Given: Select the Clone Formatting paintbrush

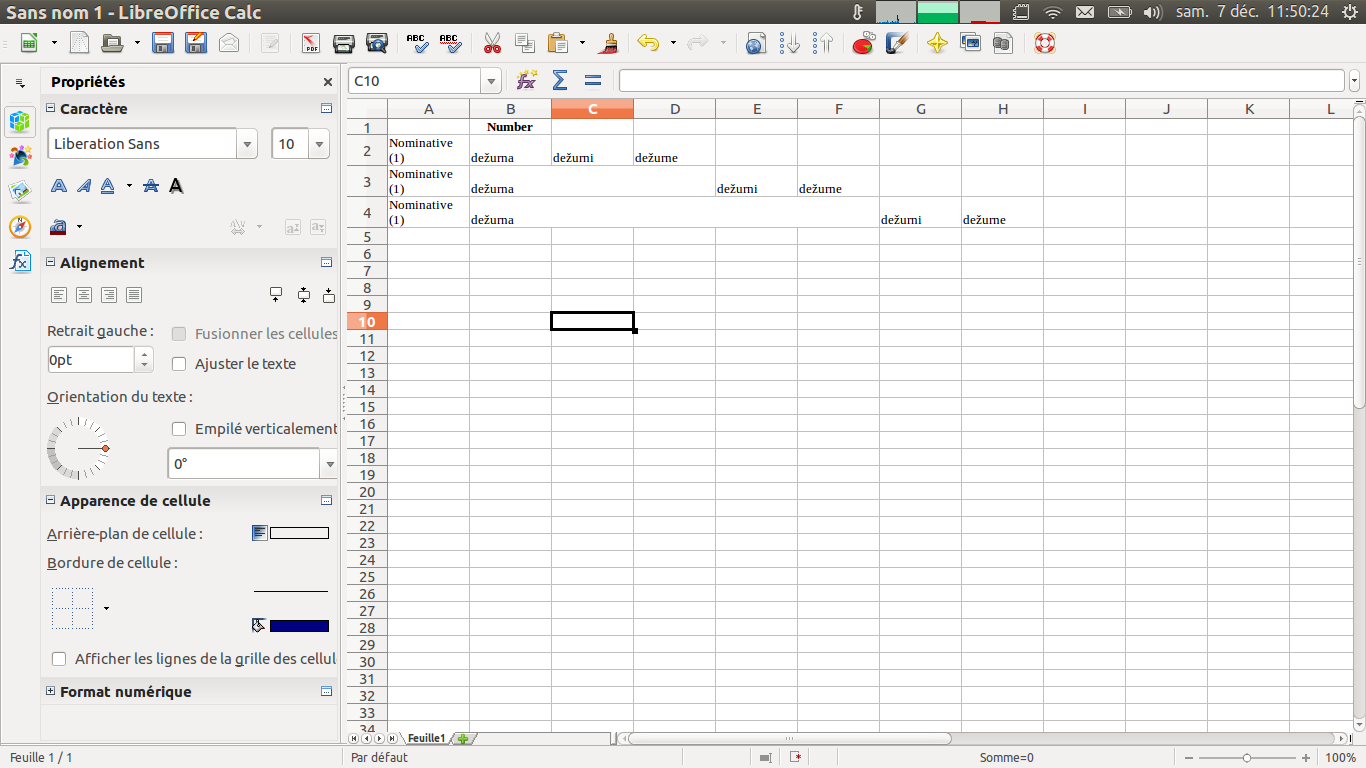Looking at the screenshot, I should (607, 43).
